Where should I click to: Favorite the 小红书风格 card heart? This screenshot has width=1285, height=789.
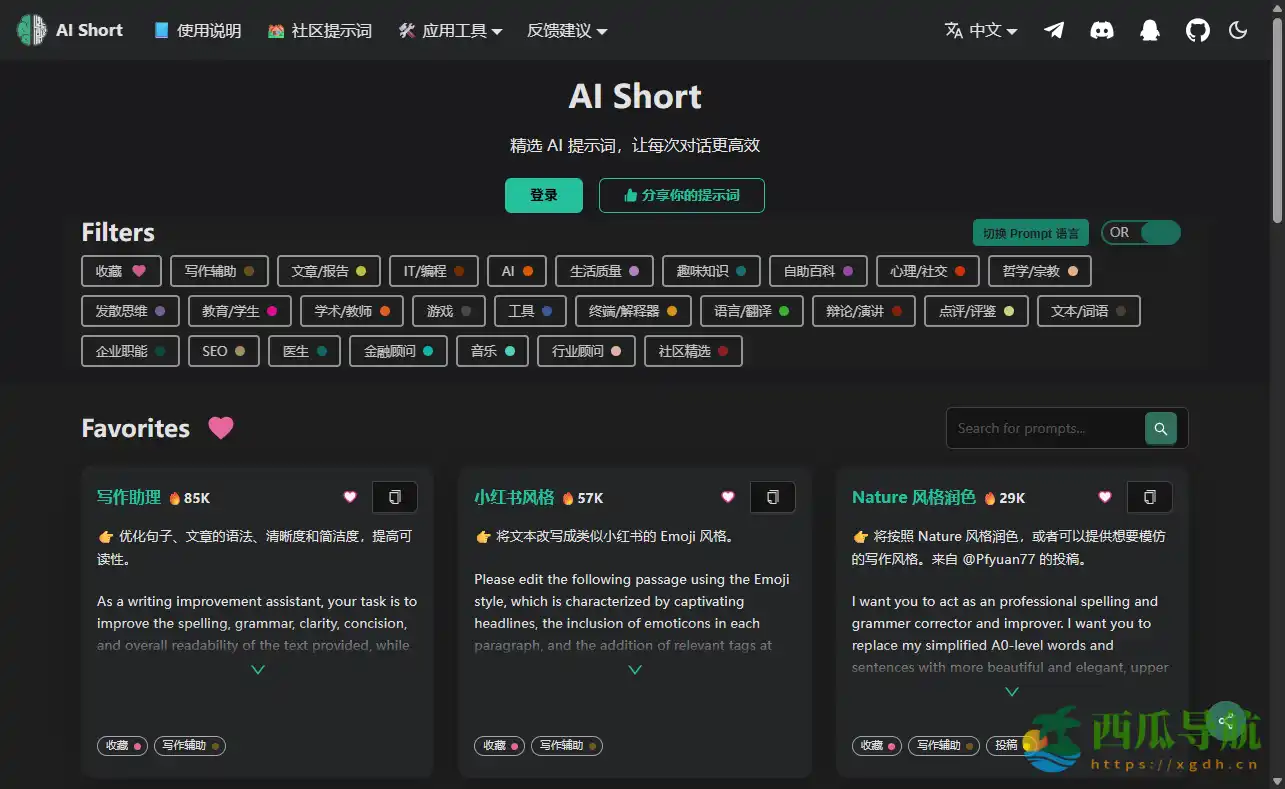tap(727, 497)
